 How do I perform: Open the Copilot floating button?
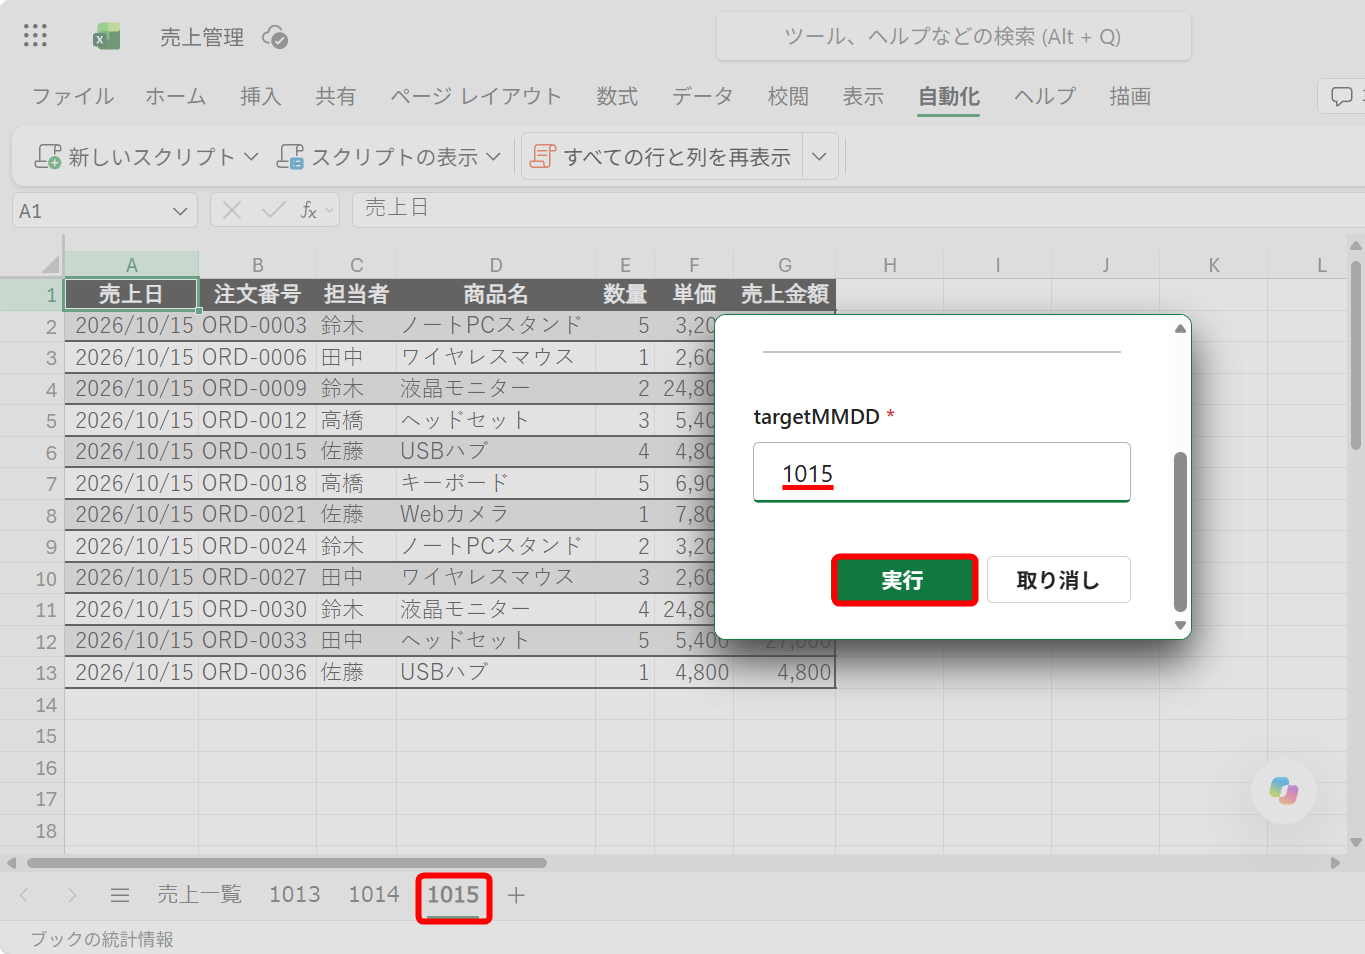tap(1283, 791)
